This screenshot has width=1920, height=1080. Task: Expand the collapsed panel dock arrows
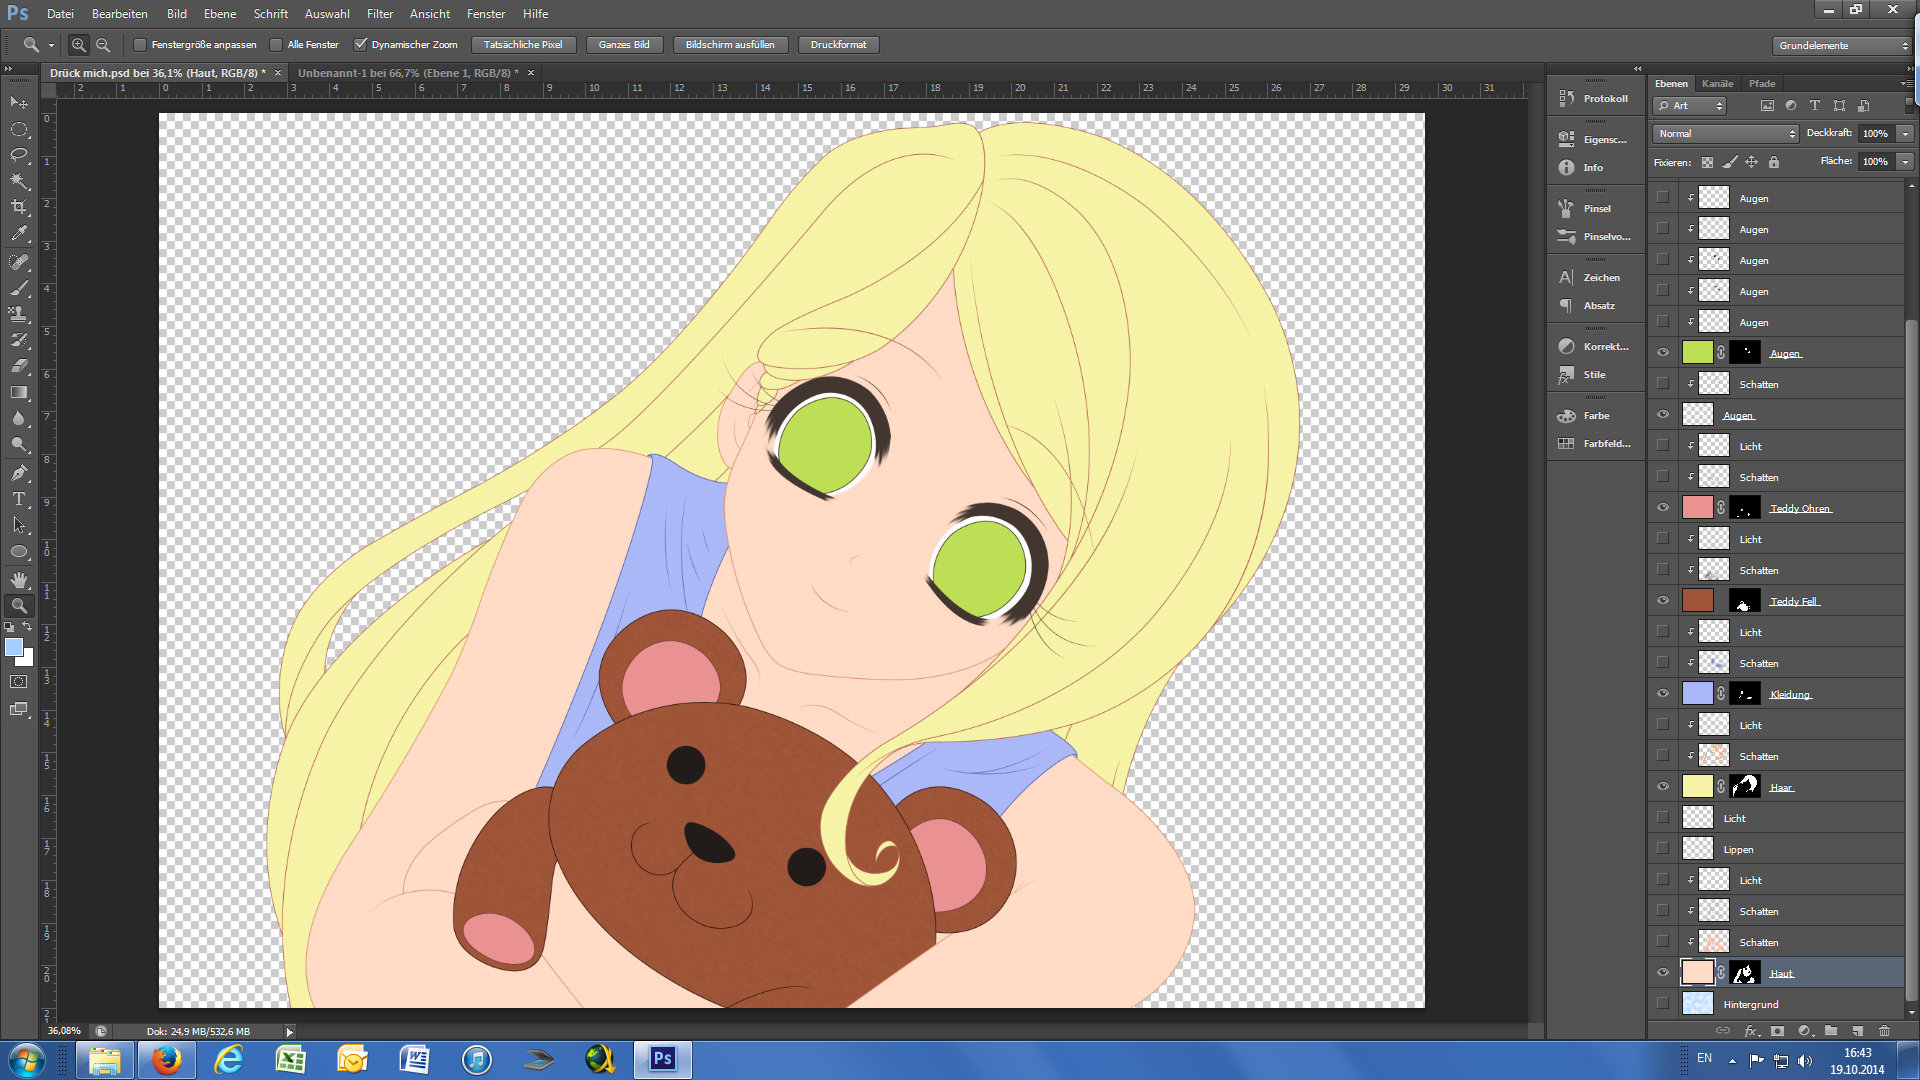(1637, 69)
